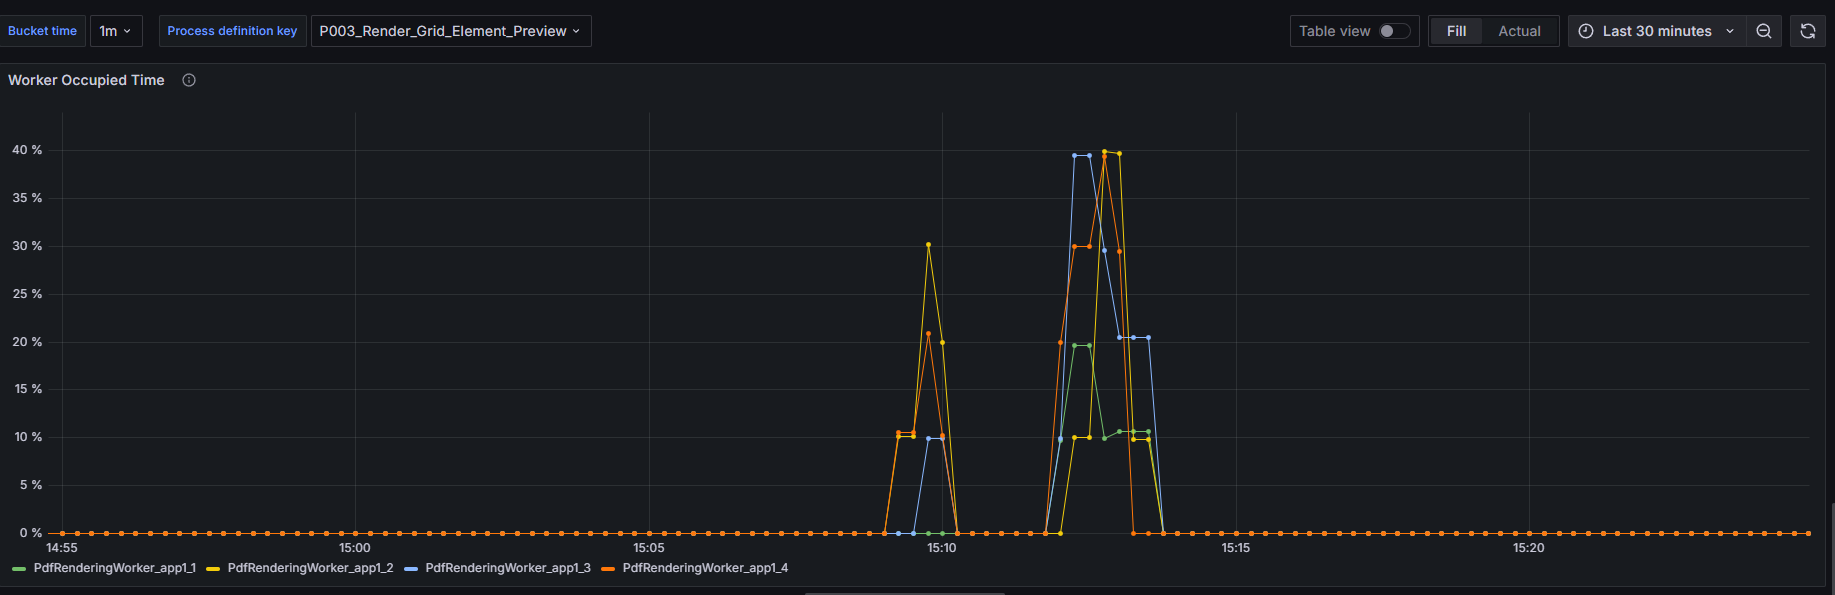Click blue color swatch for PdfRenderingWorker_app1_3
The height and width of the screenshot is (595, 1835).
click(x=411, y=569)
